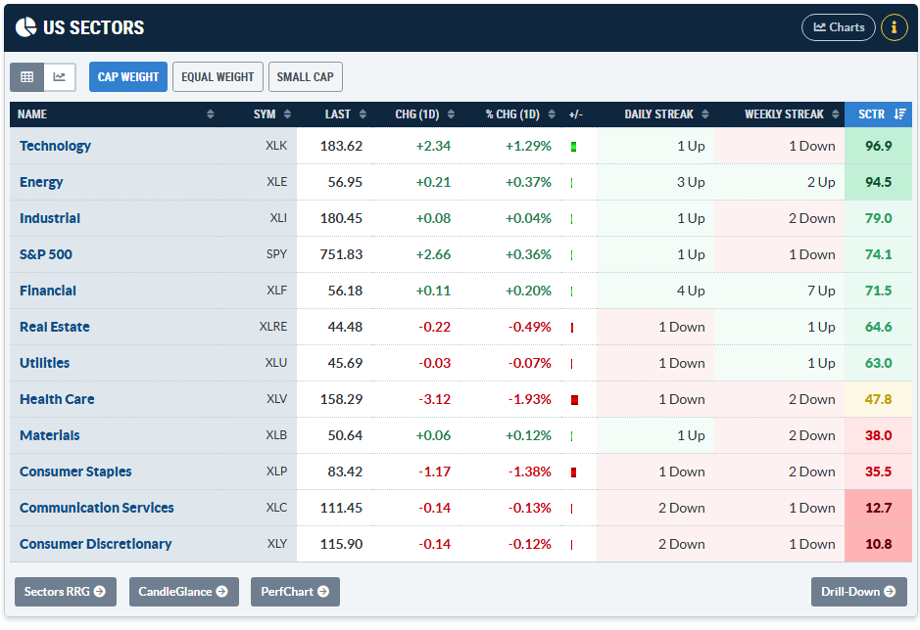Select the Cap Weight tab
The height and width of the screenshot is (630, 920).
click(128, 77)
